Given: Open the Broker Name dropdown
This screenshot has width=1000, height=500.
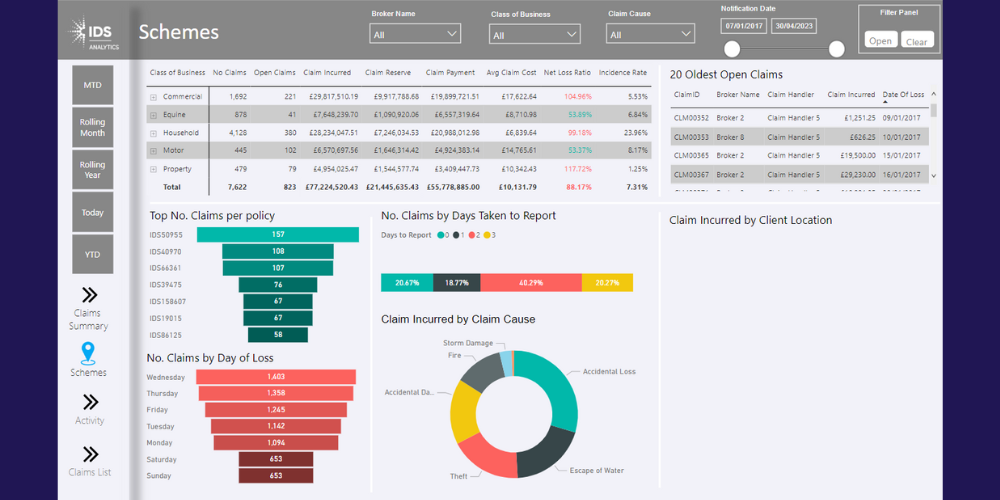Looking at the screenshot, I should [x=415, y=34].
